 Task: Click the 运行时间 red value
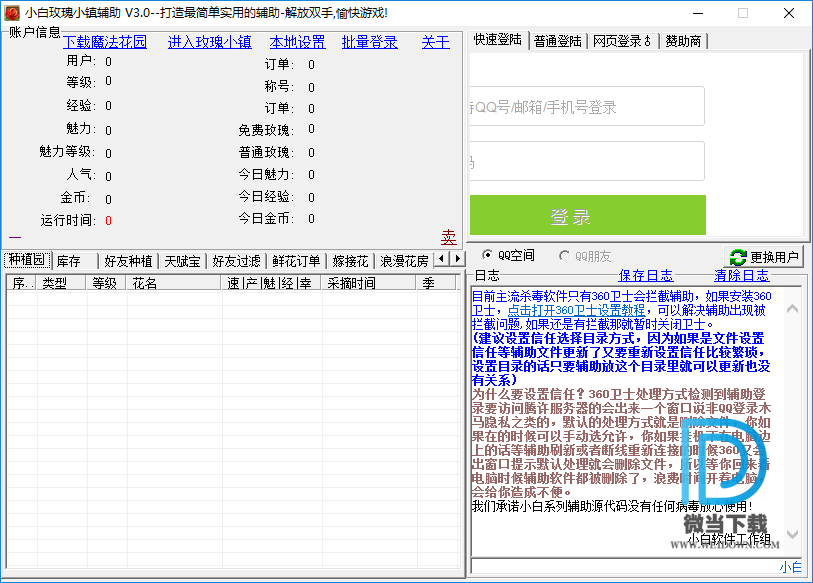pos(108,220)
